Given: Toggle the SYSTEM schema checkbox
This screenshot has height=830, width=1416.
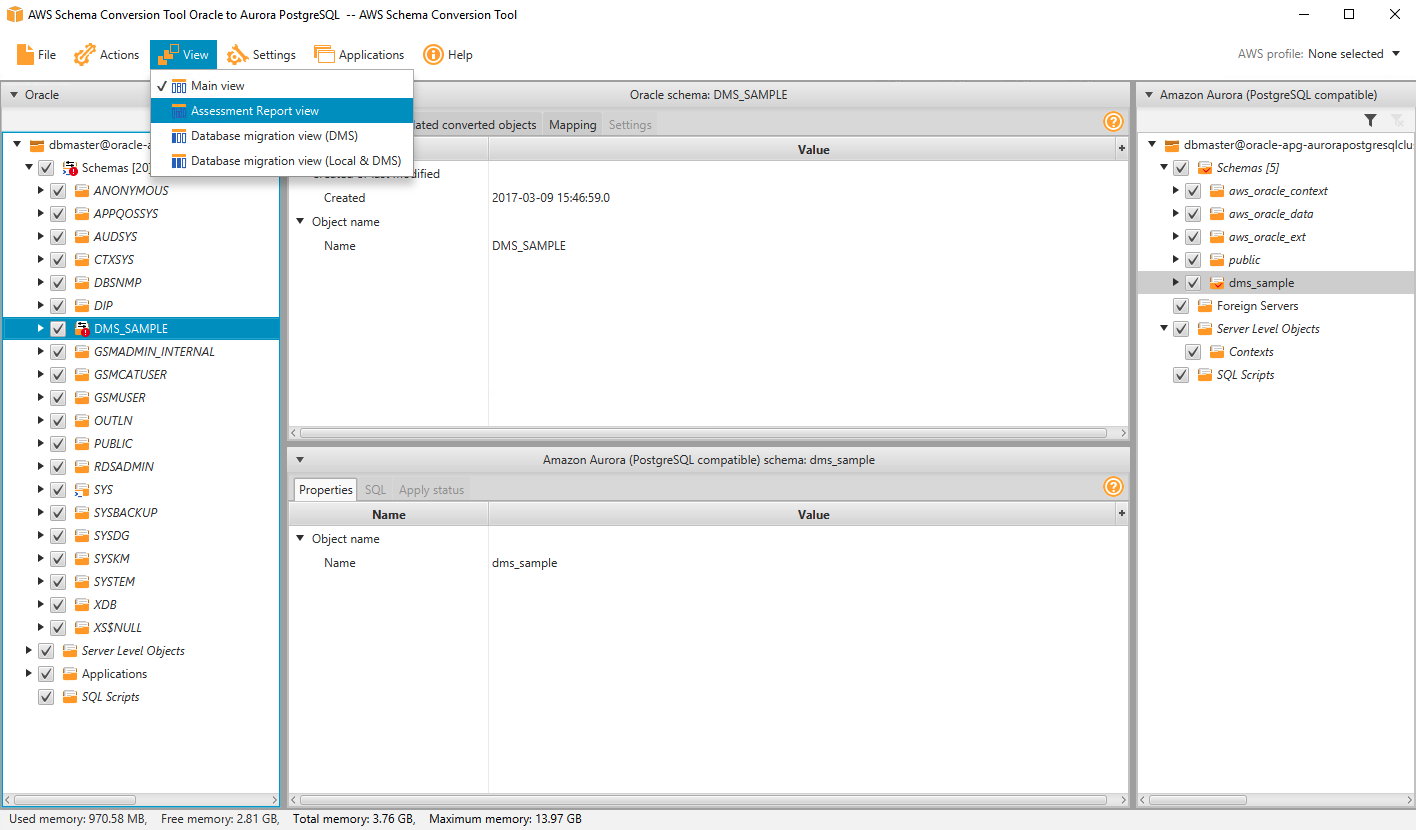Looking at the screenshot, I should click(58, 582).
